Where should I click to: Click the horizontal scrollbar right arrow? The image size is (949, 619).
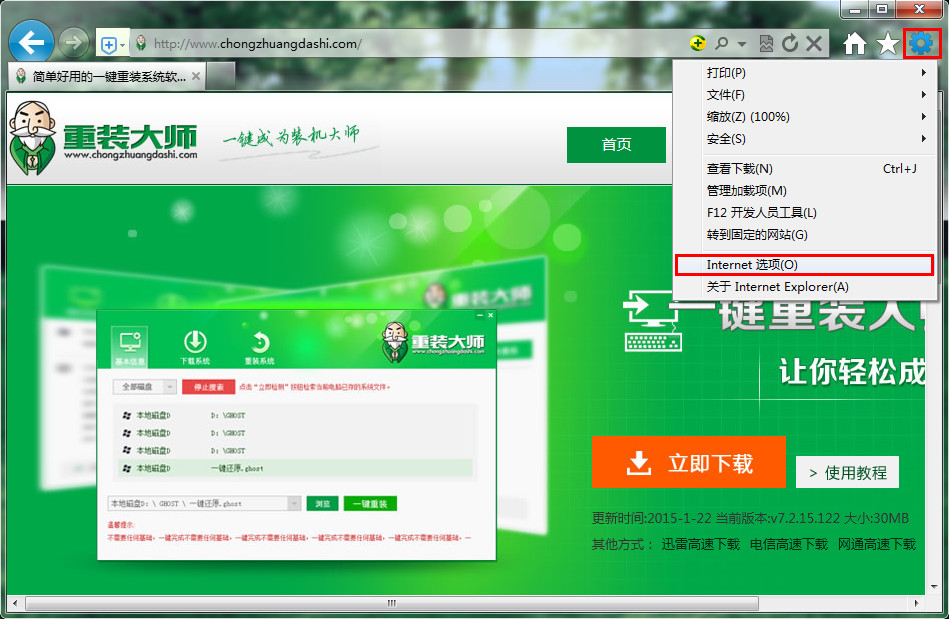[916, 603]
